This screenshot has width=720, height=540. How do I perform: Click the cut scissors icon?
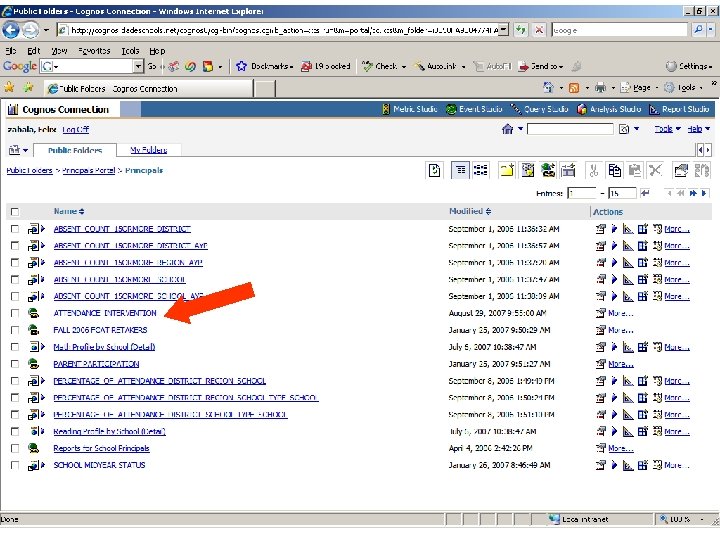tap(594, 171)
